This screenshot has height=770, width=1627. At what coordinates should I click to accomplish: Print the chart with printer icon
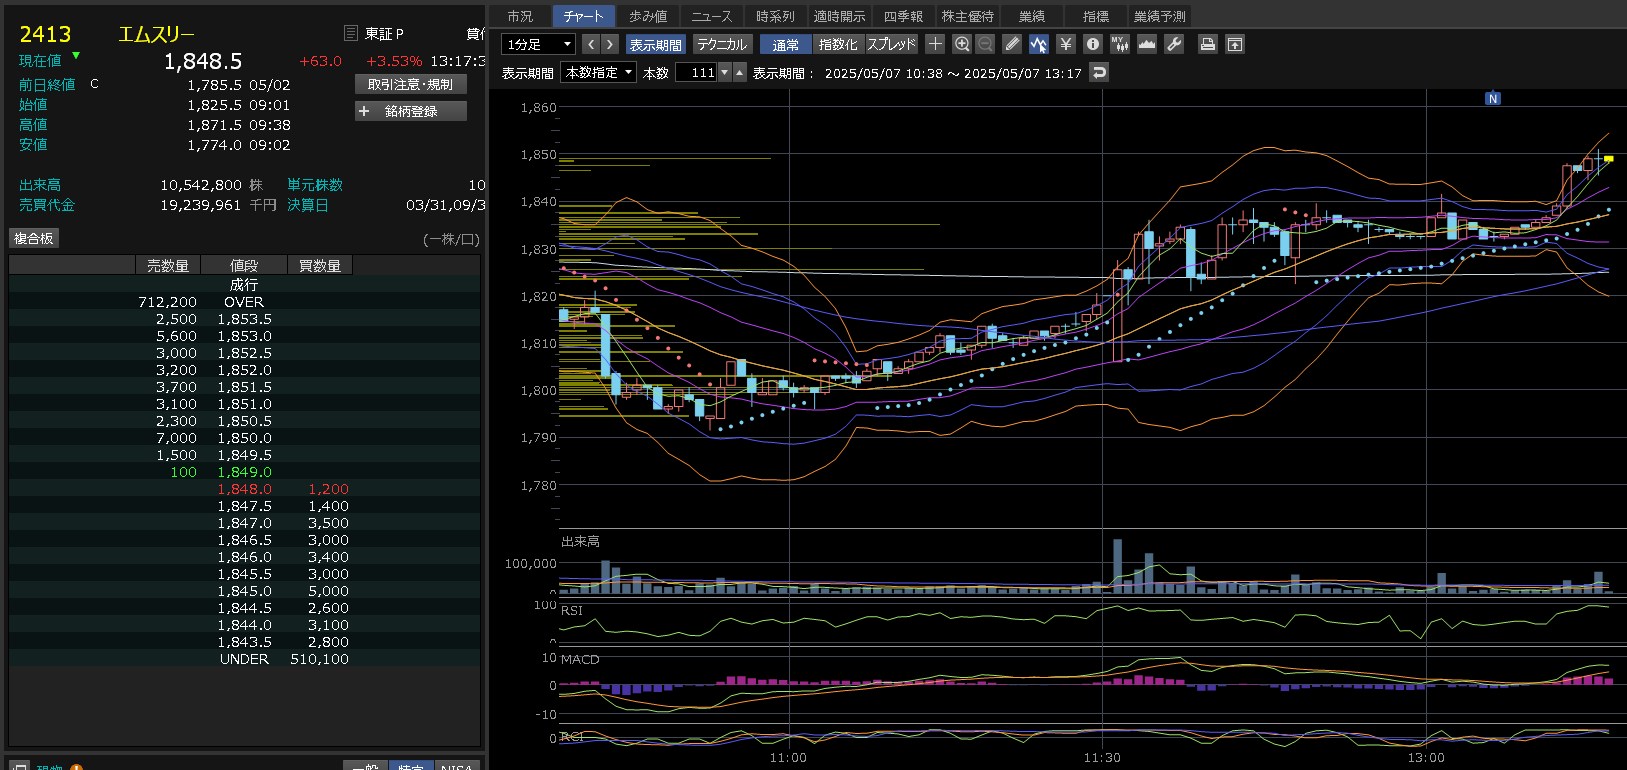point(1208,44)
